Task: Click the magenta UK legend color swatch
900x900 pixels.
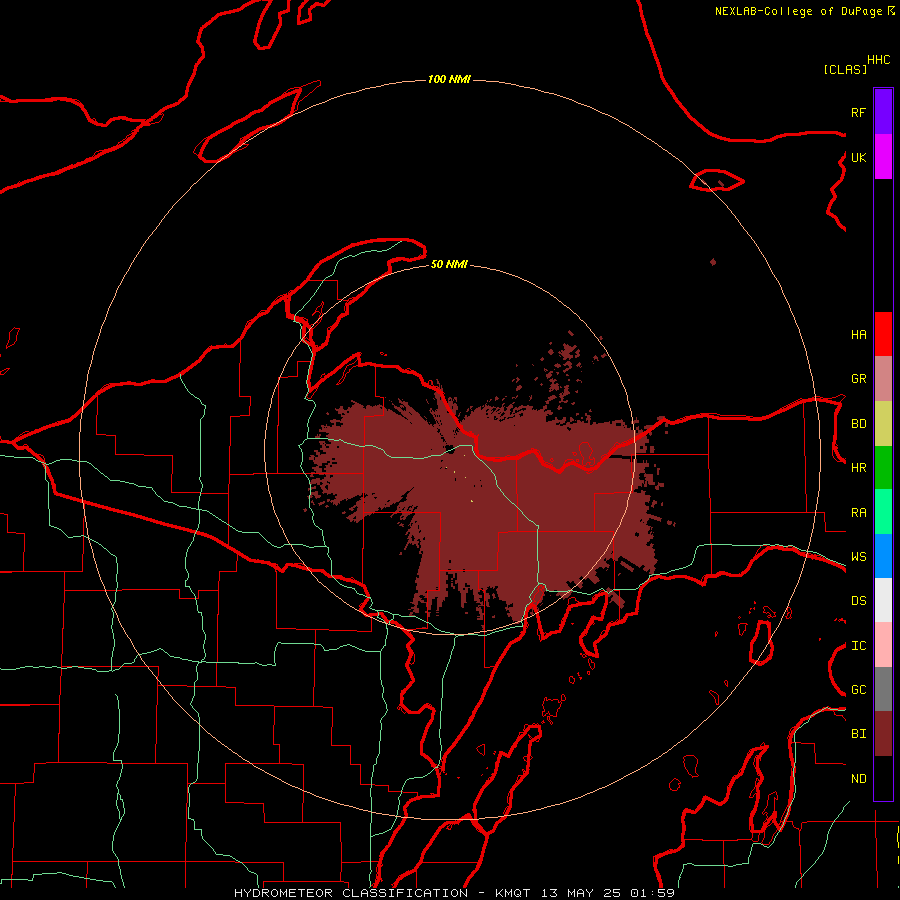Action: (x=883, y=156)
